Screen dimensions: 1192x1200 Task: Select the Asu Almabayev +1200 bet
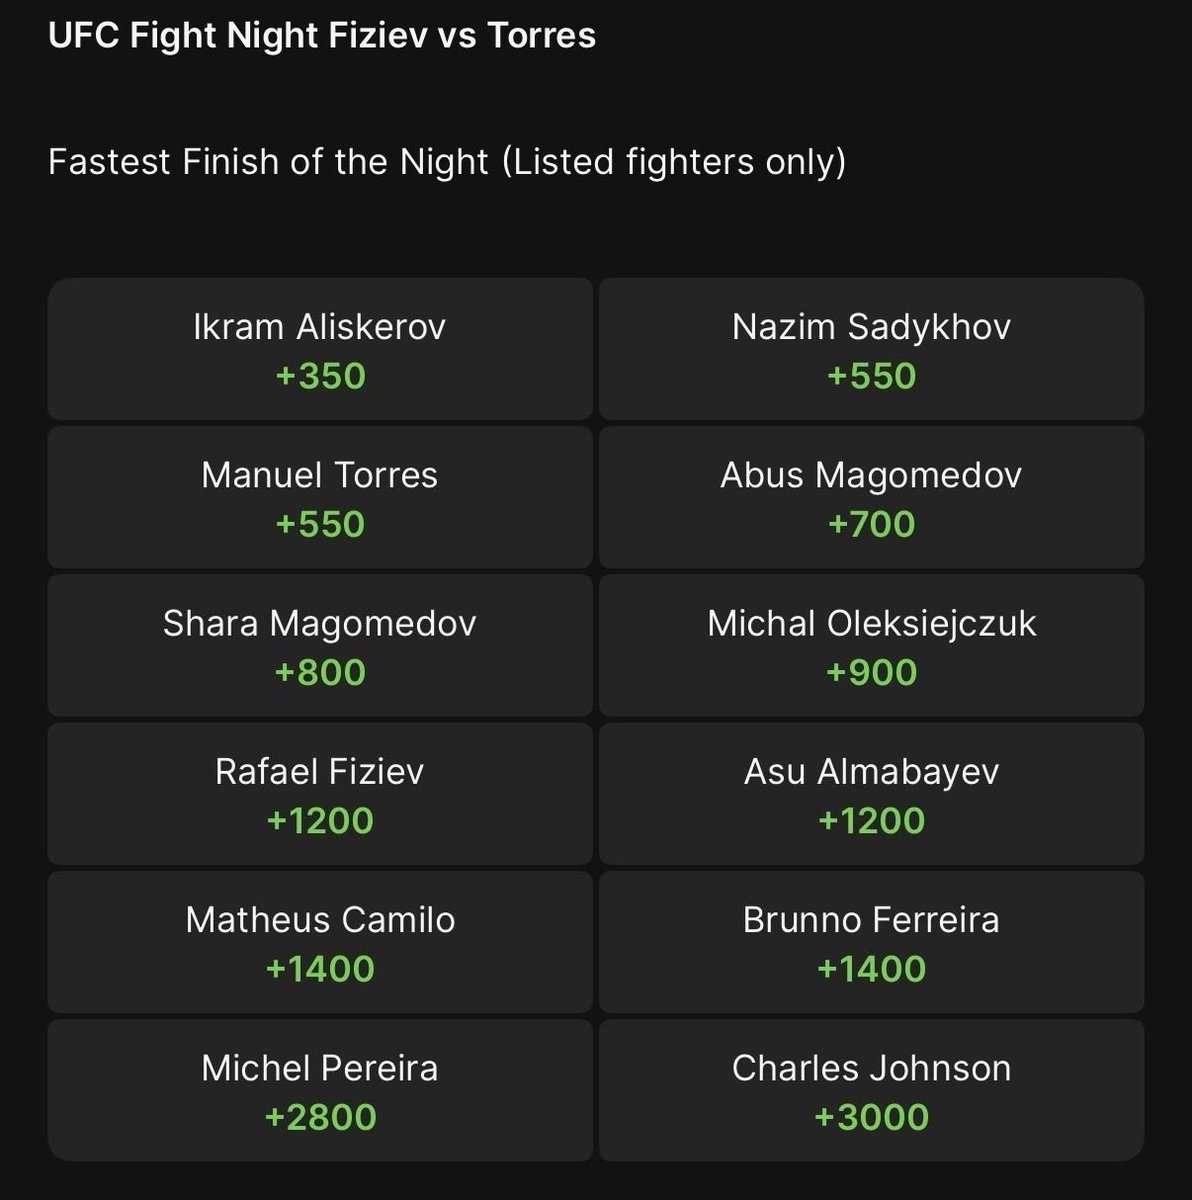tap(871, 794)
